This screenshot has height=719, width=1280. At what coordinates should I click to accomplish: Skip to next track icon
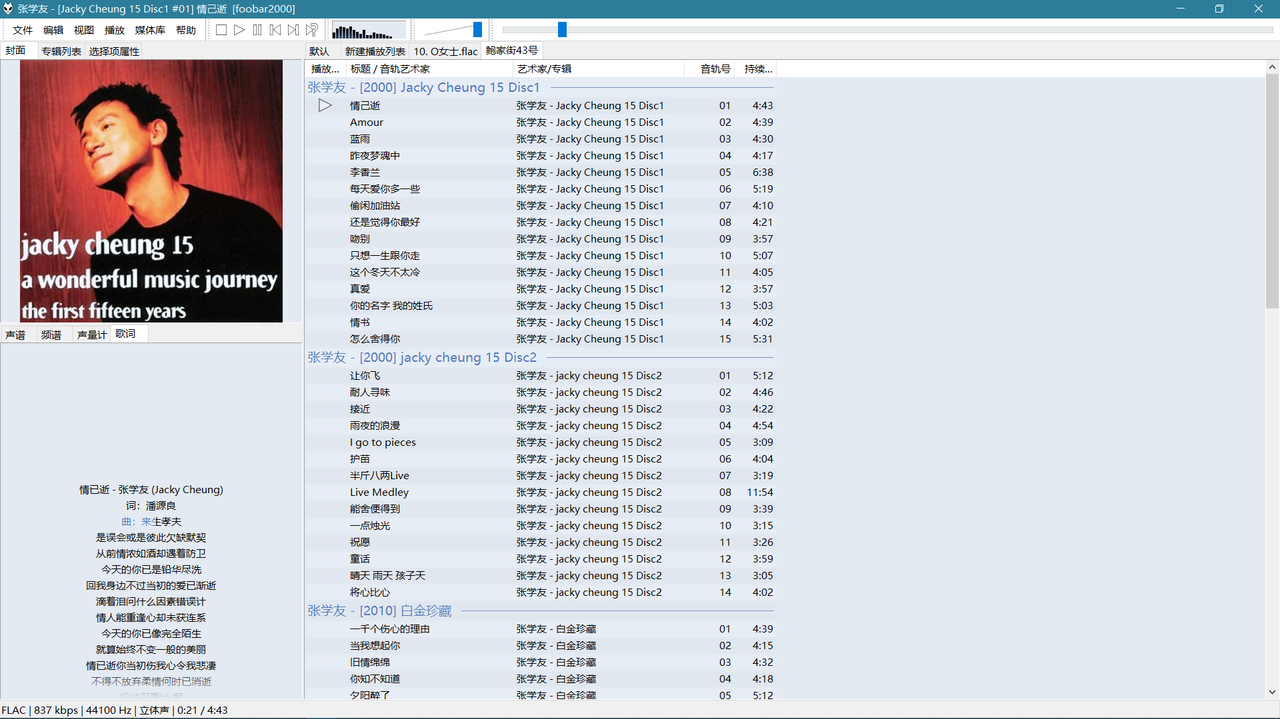point(293,30)
